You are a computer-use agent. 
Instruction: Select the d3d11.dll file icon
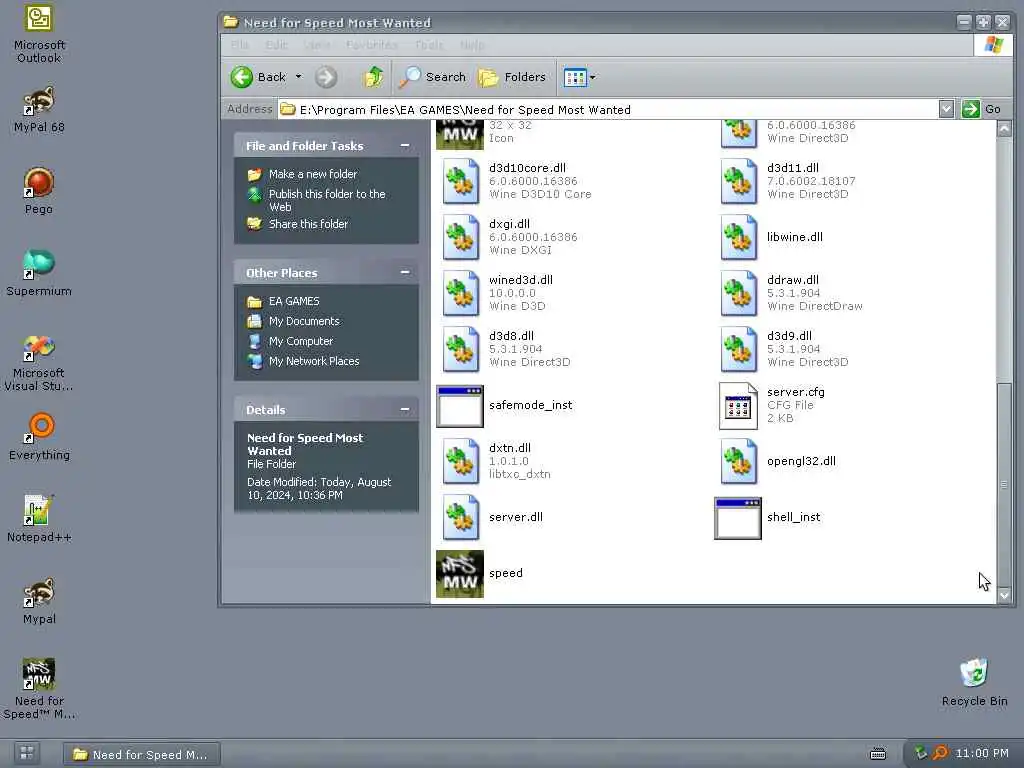[739, 181]
